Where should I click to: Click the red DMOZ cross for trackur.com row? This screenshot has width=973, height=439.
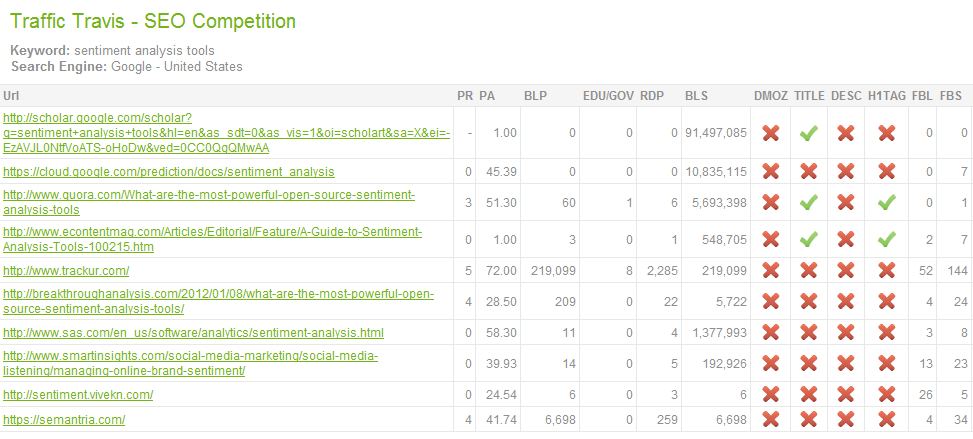point(771,271)
